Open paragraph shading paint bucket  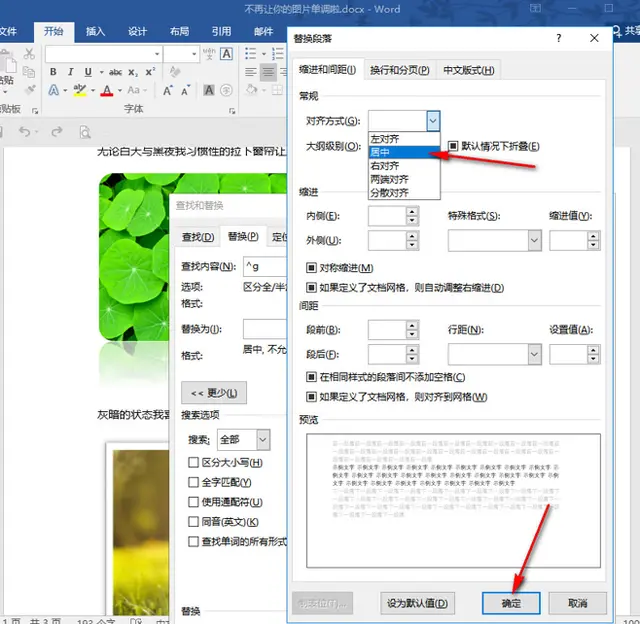252,90
